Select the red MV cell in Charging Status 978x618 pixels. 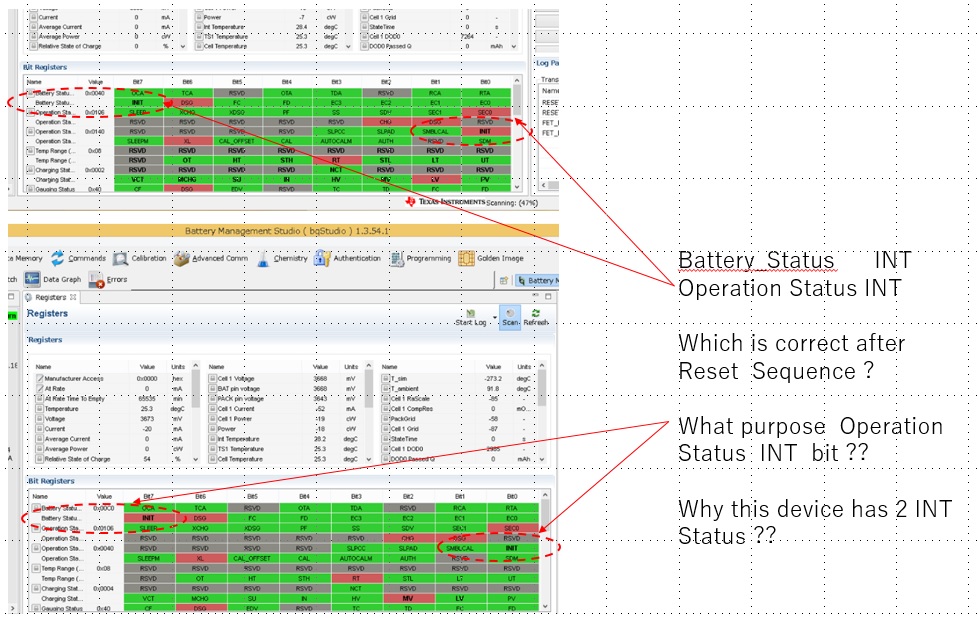tap(408, 598)
